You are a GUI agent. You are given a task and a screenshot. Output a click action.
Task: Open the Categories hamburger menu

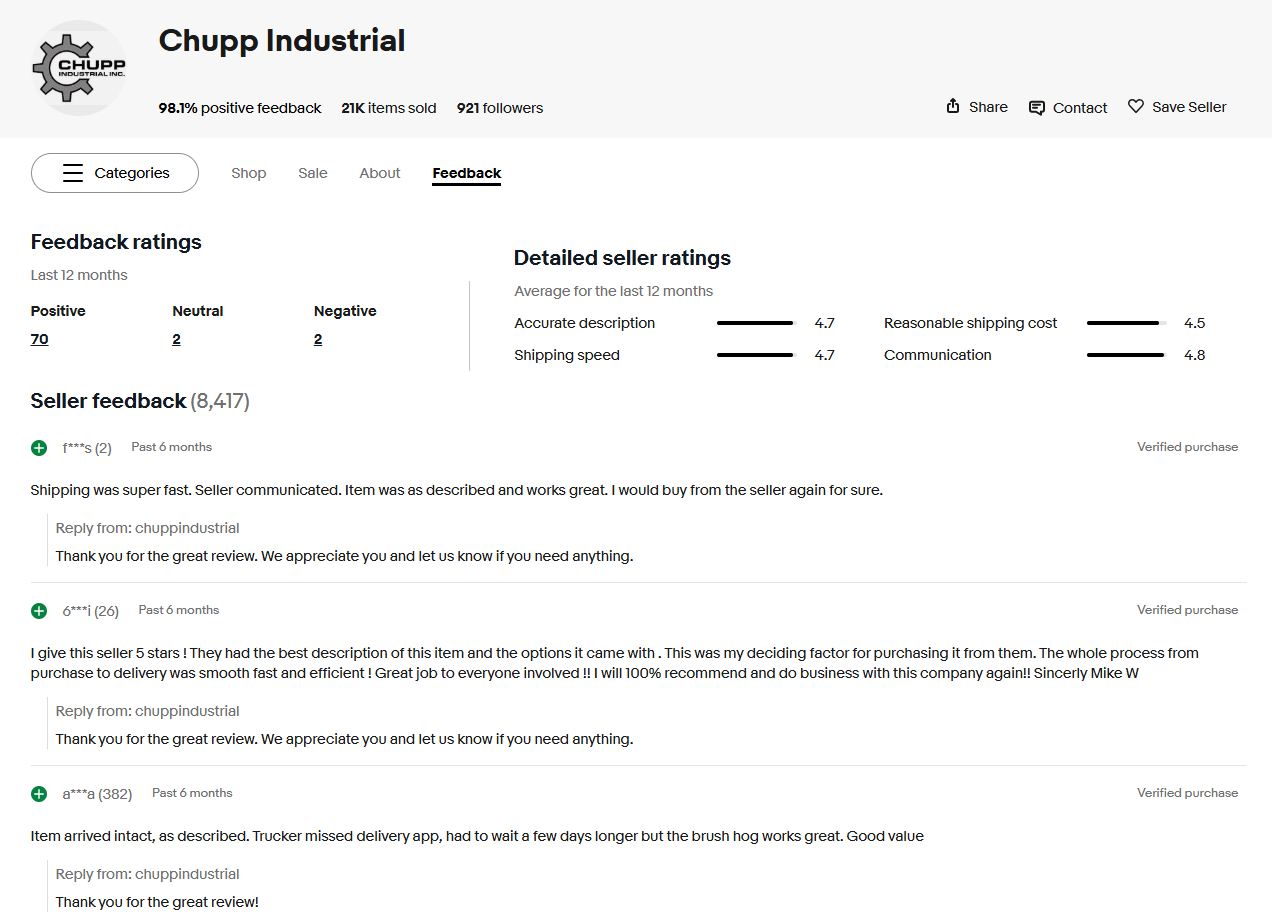click(115, 173)
